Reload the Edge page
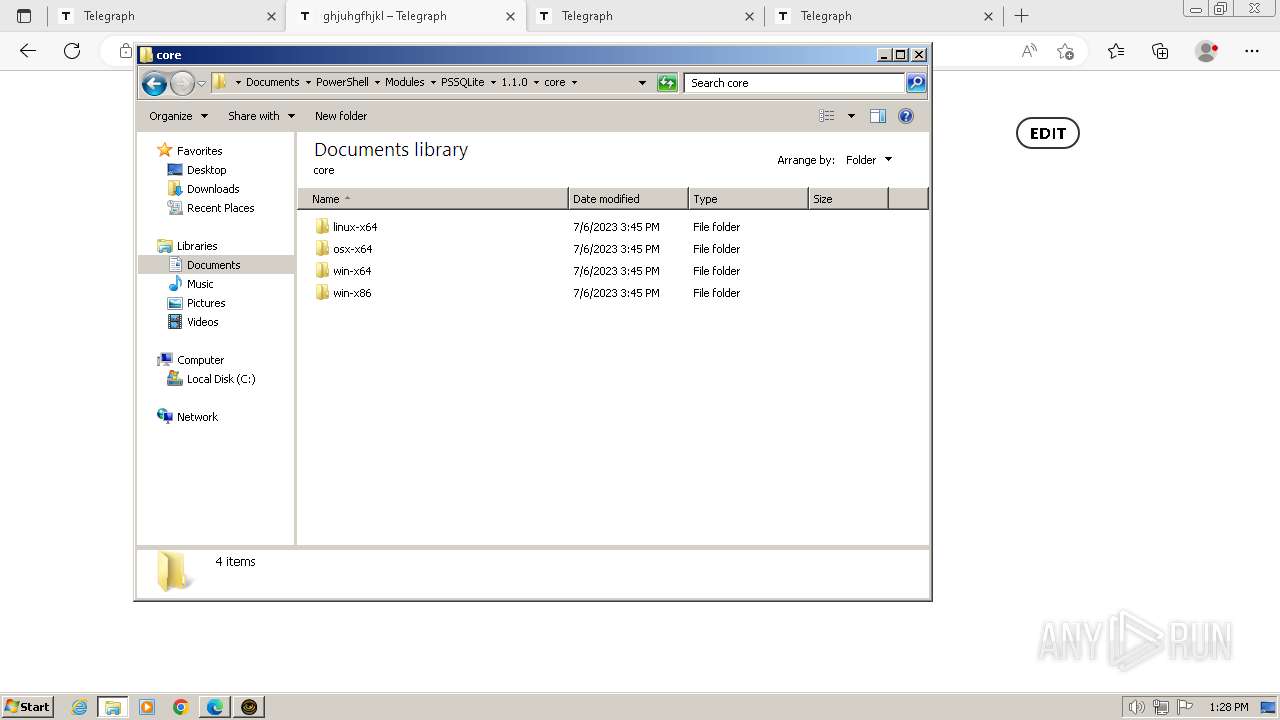The width and height of the screenshot is (1280, 720). [x=72, y=51]
